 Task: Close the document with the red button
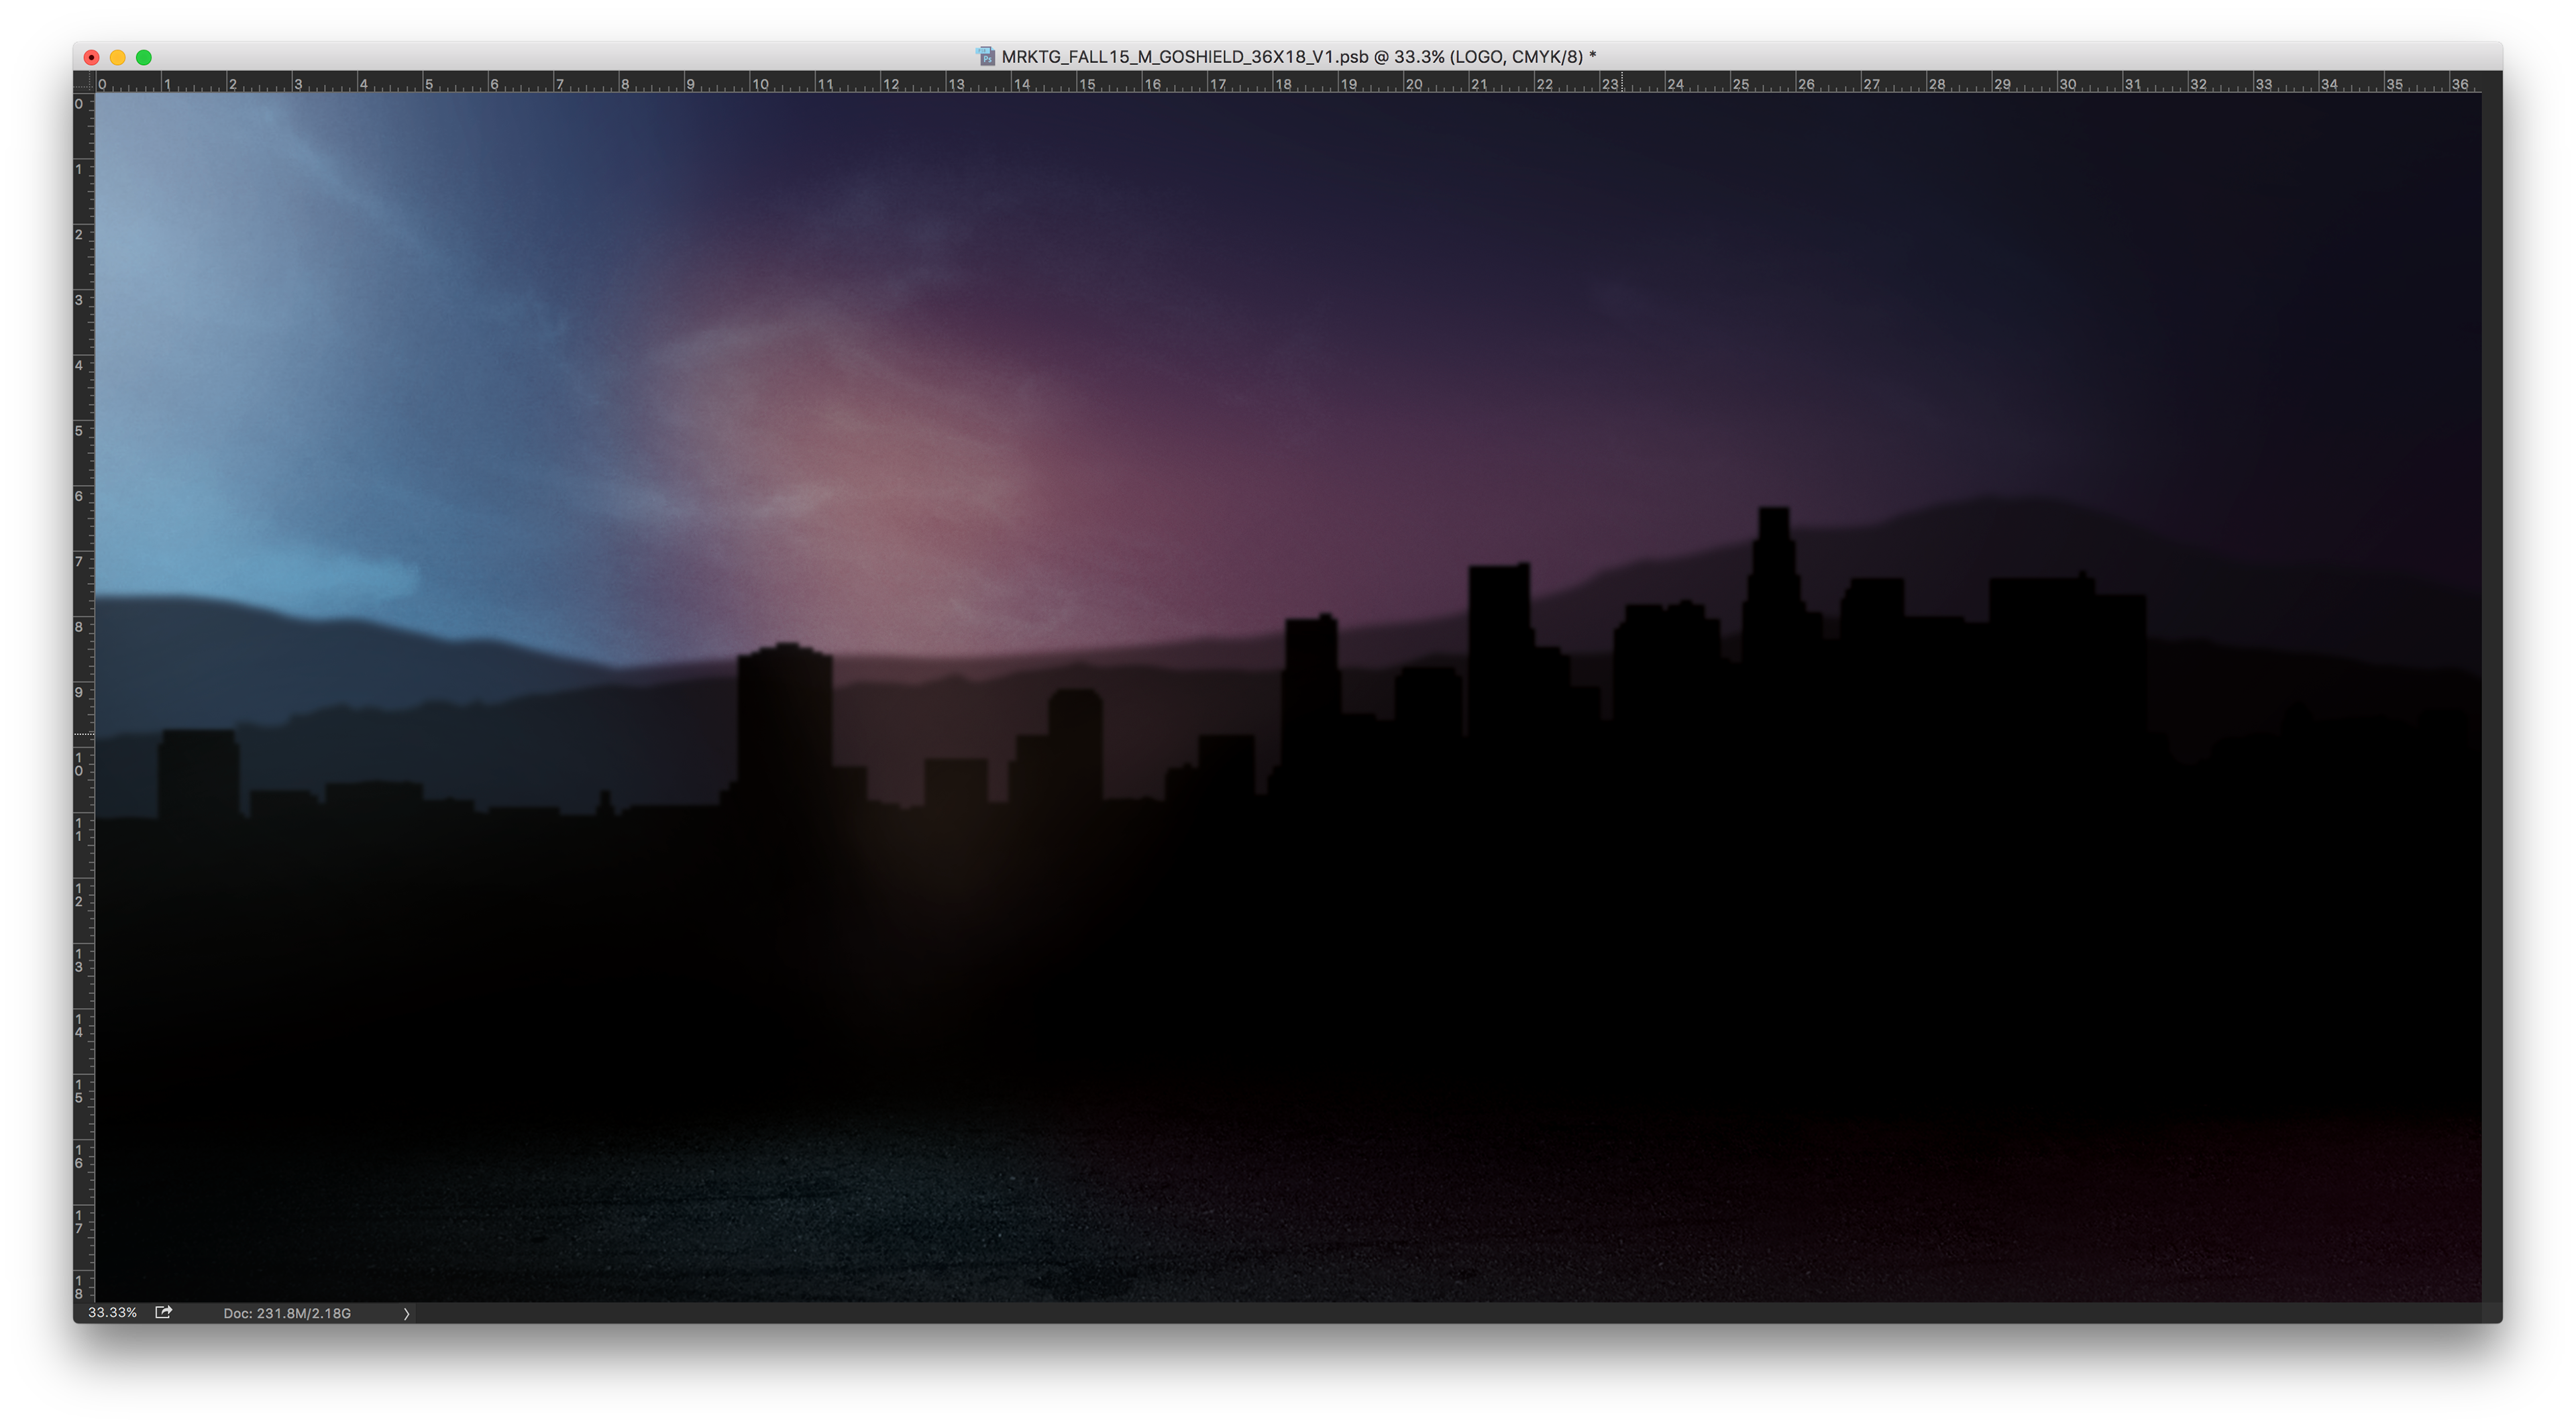pyautogui.click(x=92, y=57)
